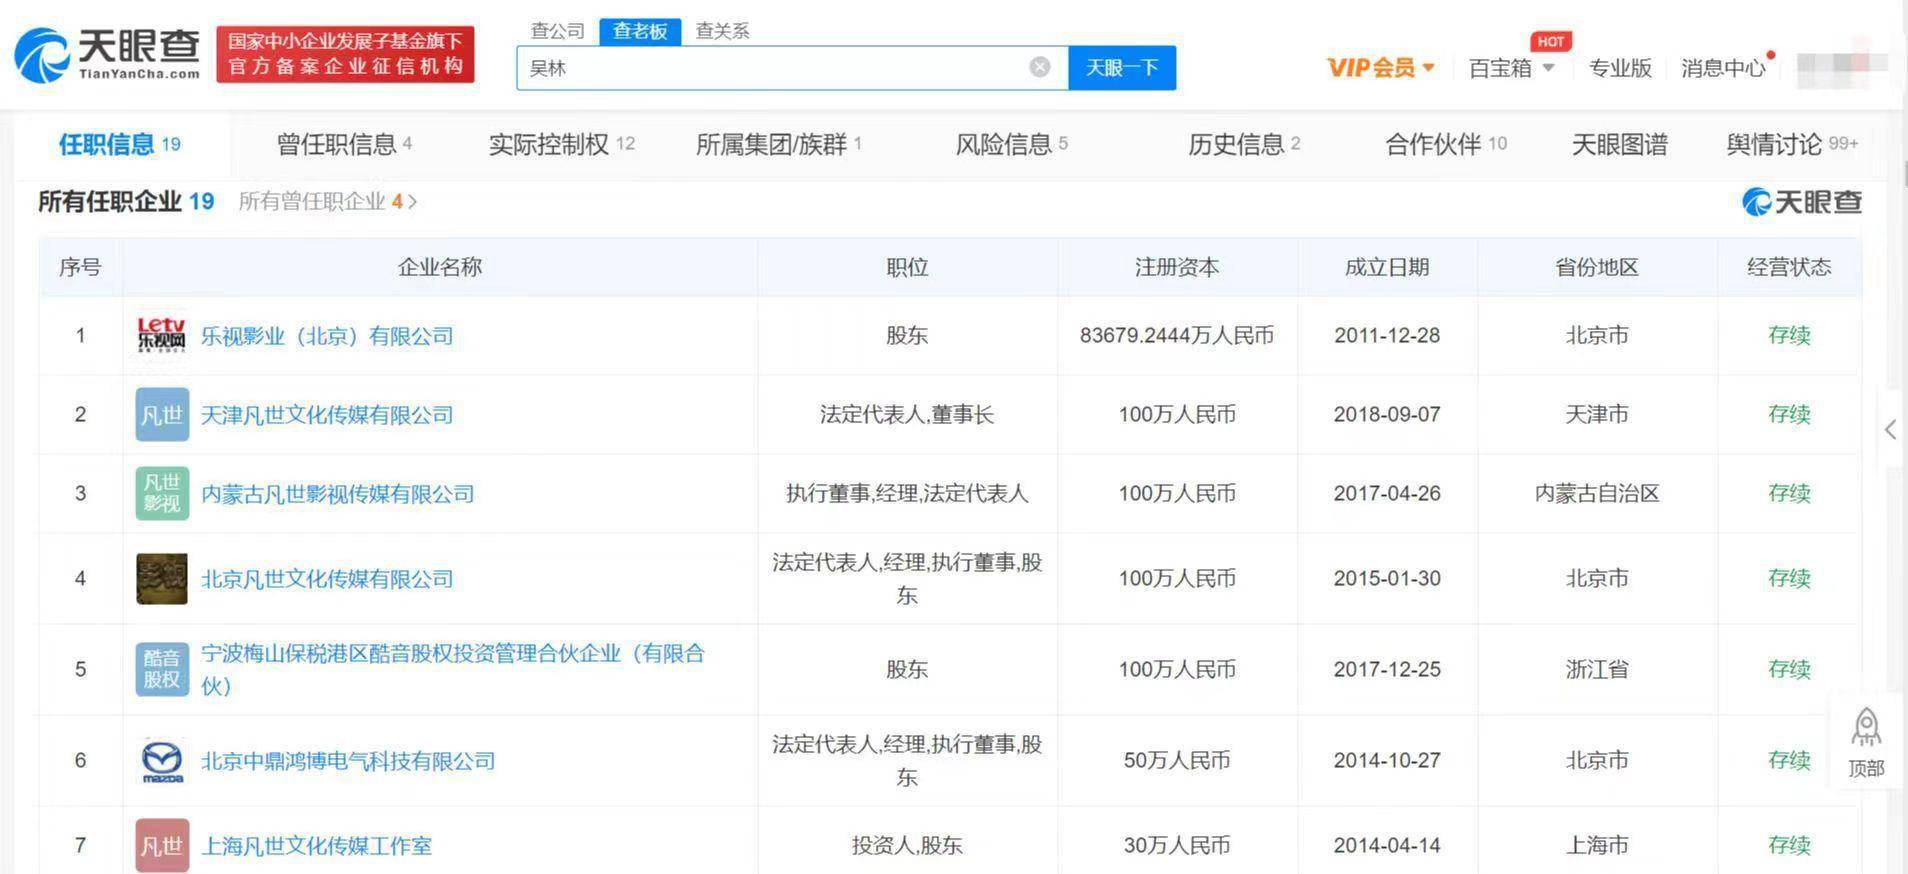Open the 历史信息 tab
The image size is (1908, 874).
(1244, 144)
